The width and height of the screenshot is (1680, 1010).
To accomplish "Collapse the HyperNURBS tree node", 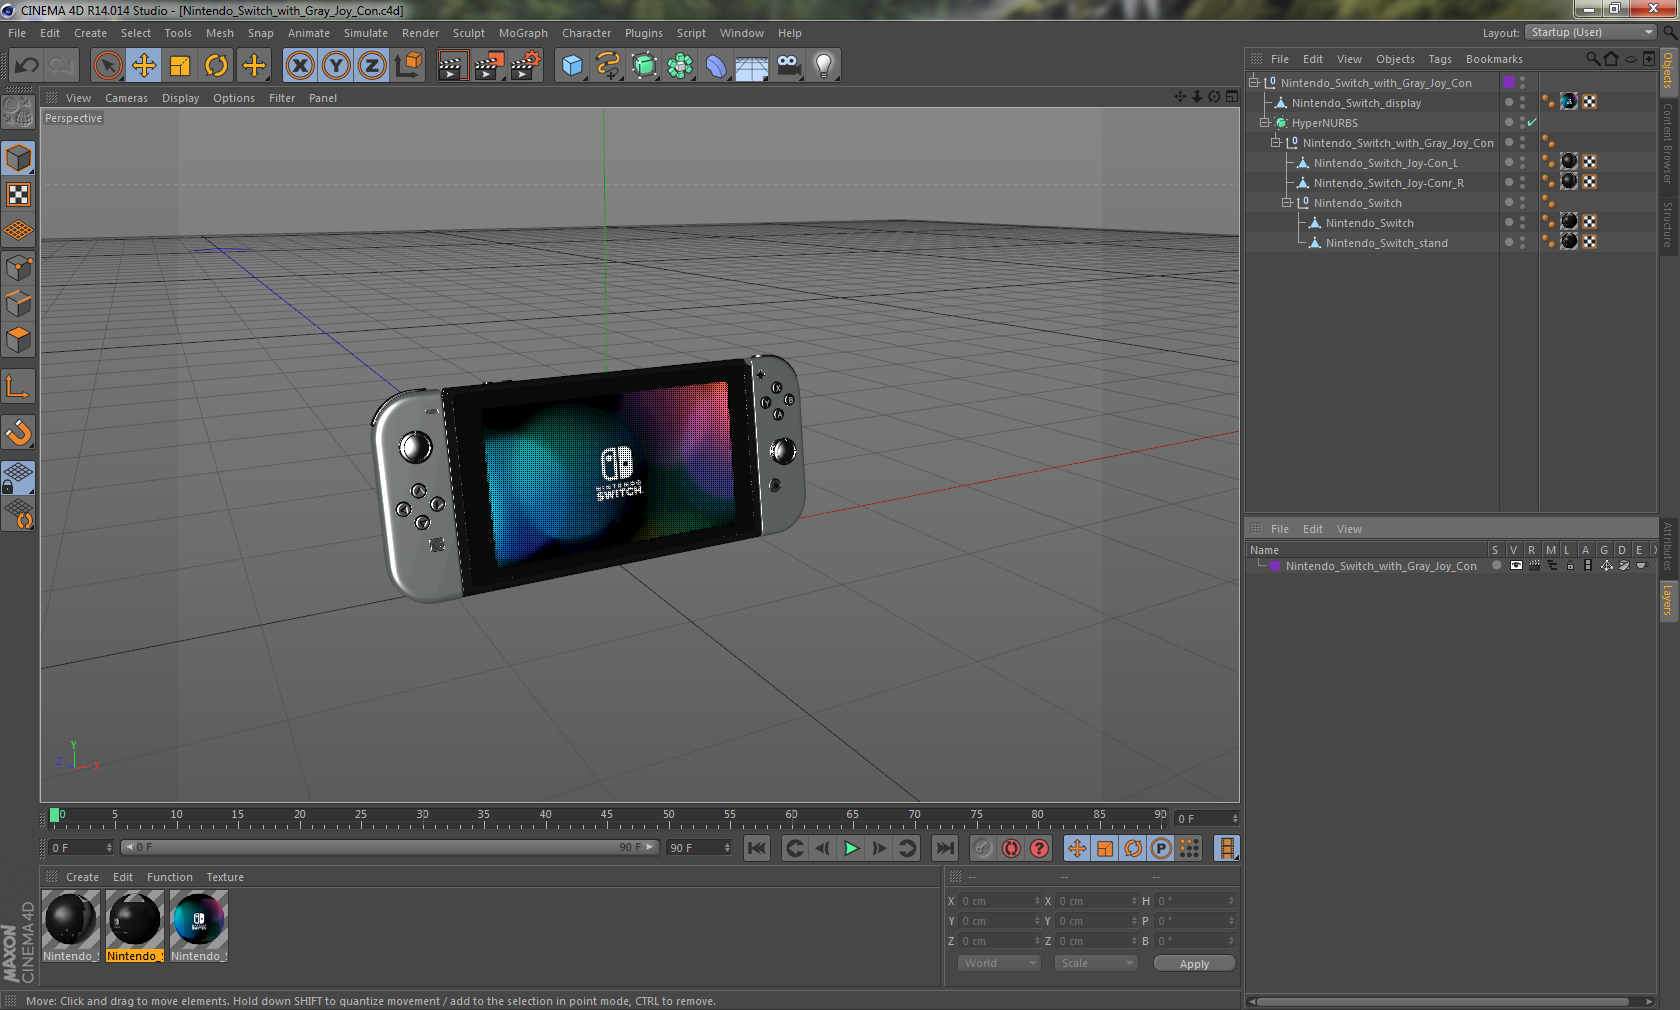I will pyautogui.click(x=1264, y=123).
